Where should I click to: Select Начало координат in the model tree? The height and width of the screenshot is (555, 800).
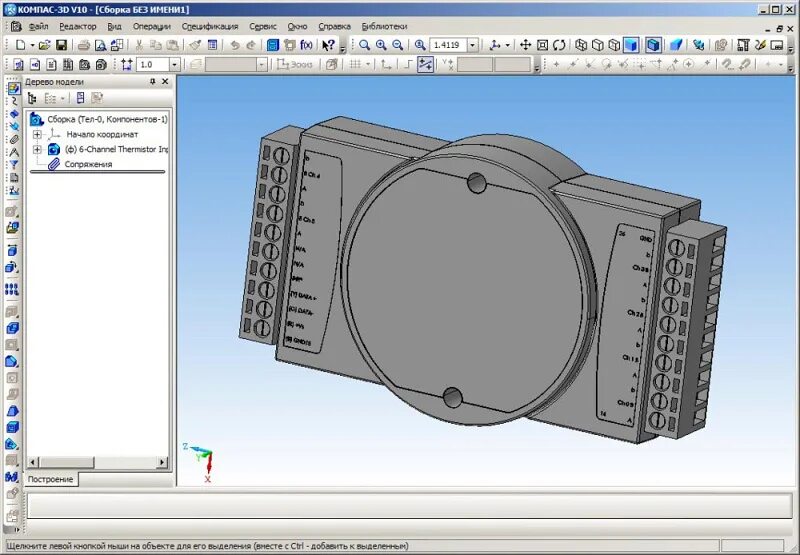pos(102,135)
